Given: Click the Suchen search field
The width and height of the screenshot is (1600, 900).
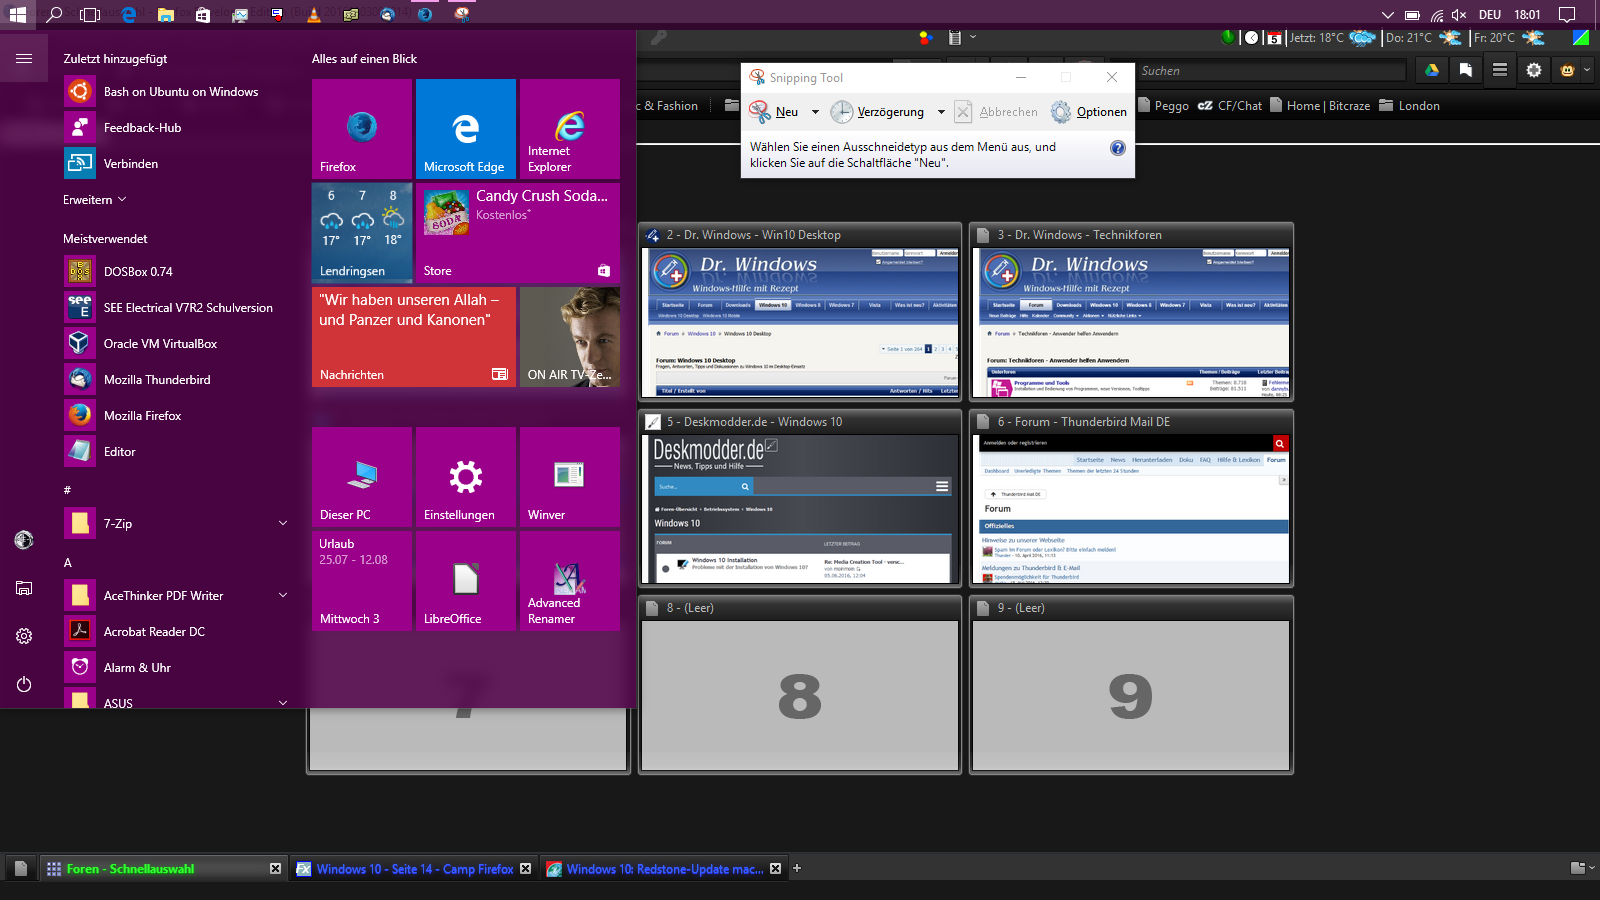Looking at the screenshot, I should point(1270,71).
